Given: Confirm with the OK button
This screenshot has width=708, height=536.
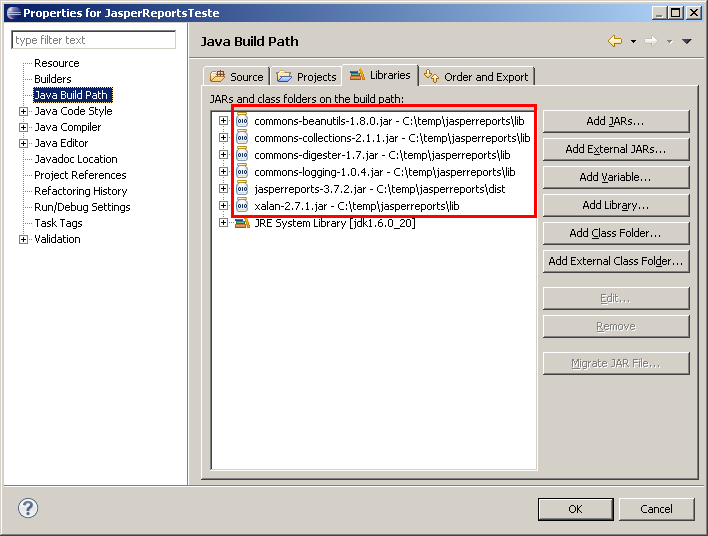Looking at the screenshot, I should point(575,509).
